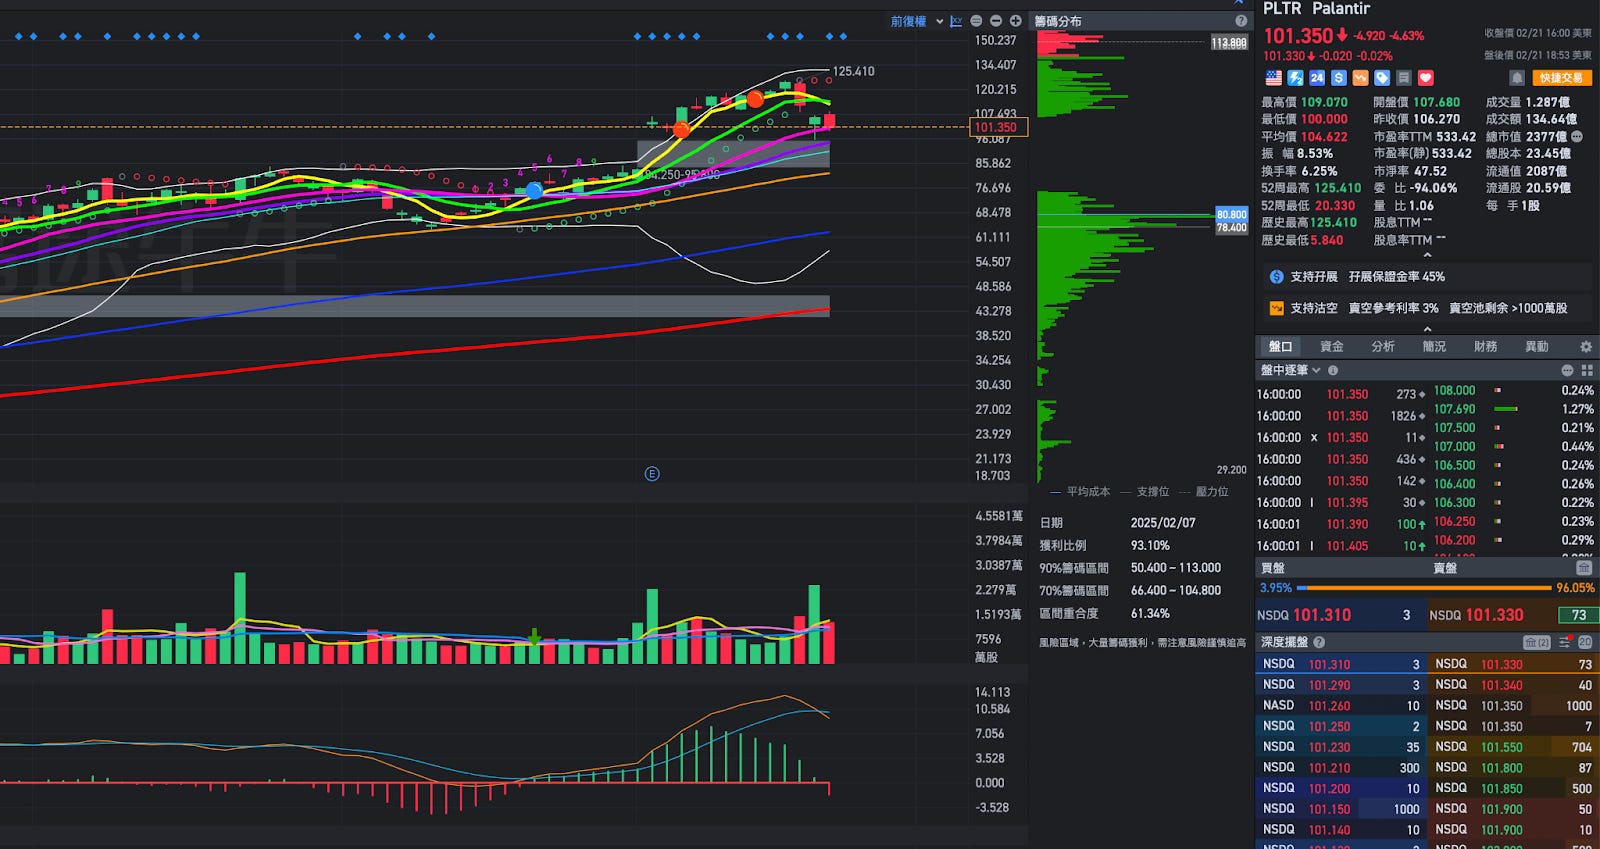Select the 盤口 tab
The height and width of the screenshot is (849, 1600).
(1280, 347)
